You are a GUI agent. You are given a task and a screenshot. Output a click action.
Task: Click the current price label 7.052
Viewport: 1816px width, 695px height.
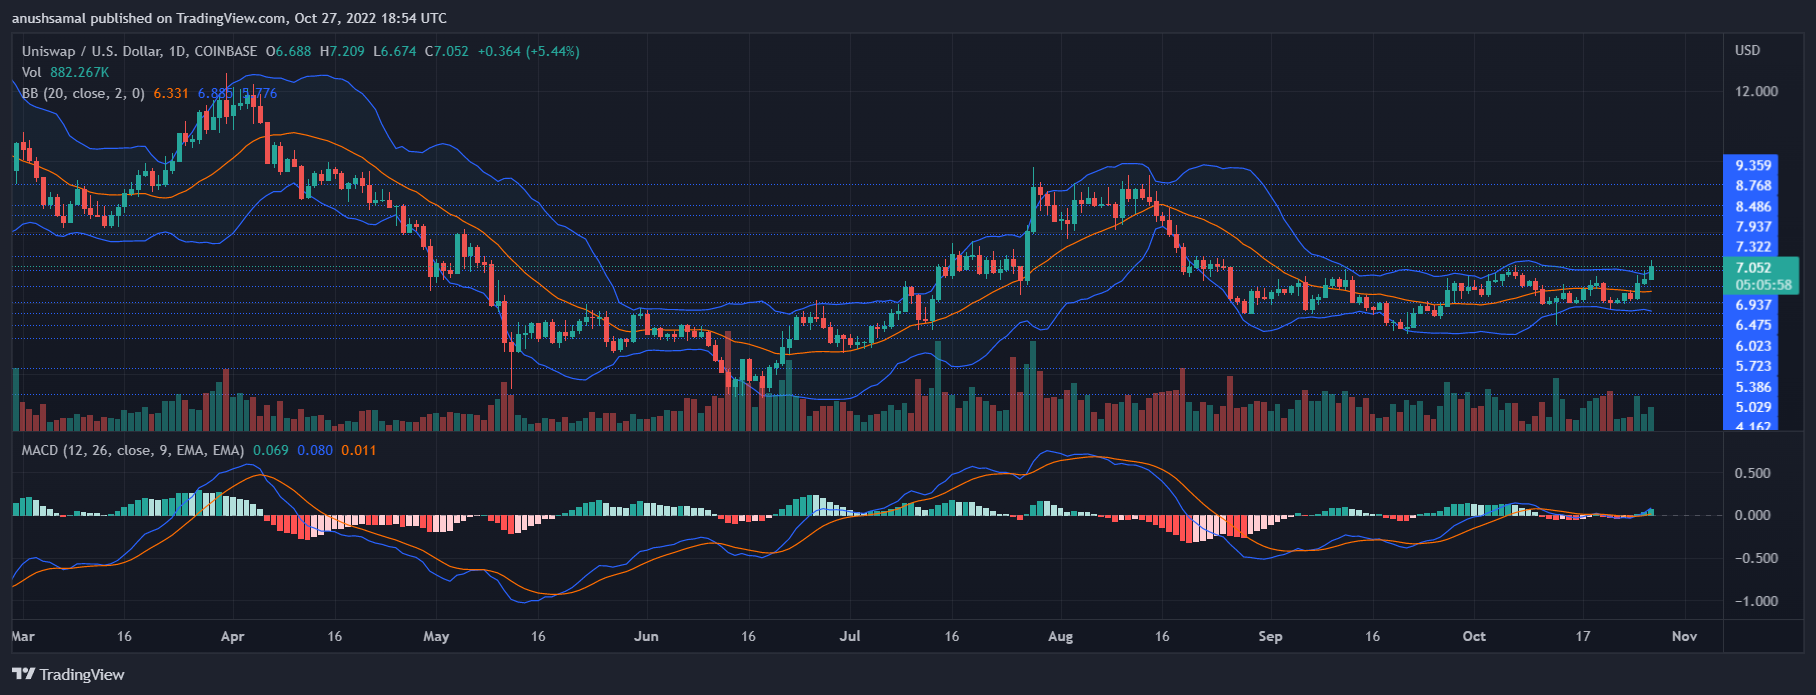pos(1753,267)
